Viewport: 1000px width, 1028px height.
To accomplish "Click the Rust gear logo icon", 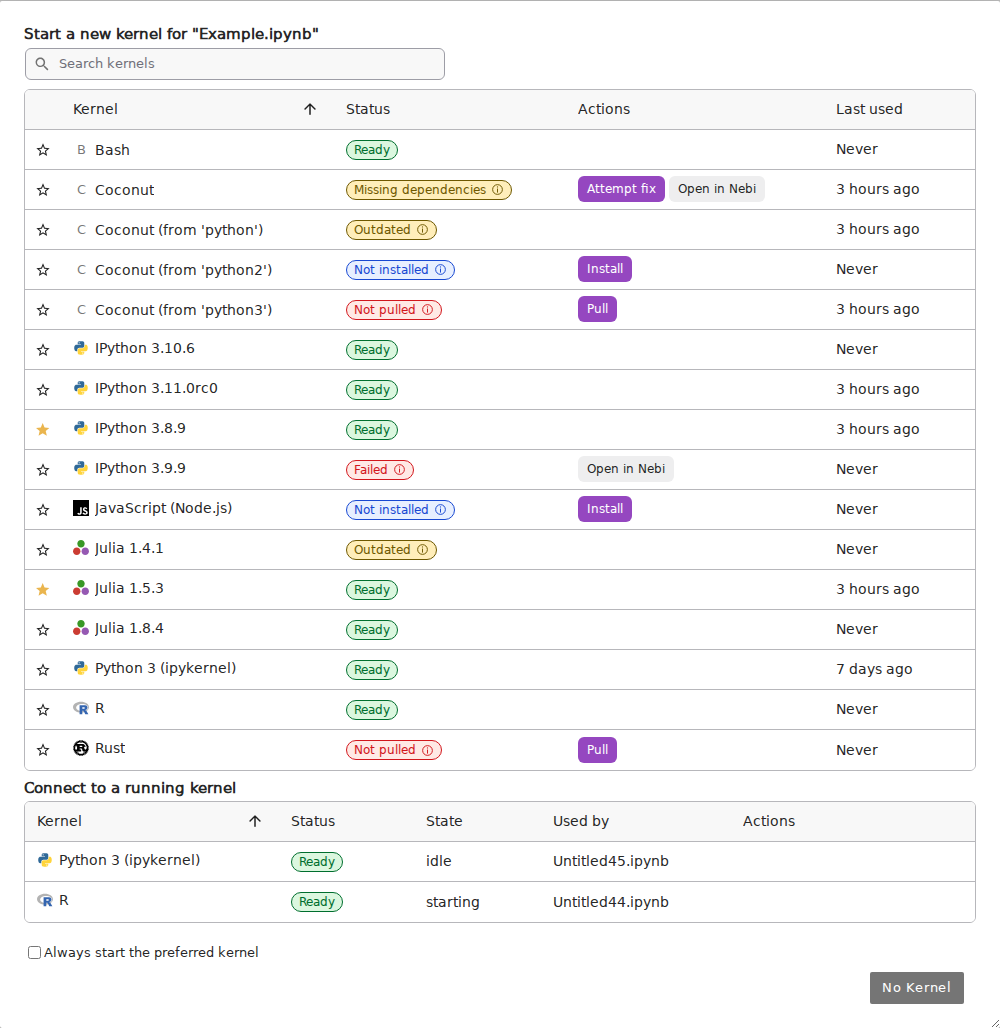I will point(81,748).
